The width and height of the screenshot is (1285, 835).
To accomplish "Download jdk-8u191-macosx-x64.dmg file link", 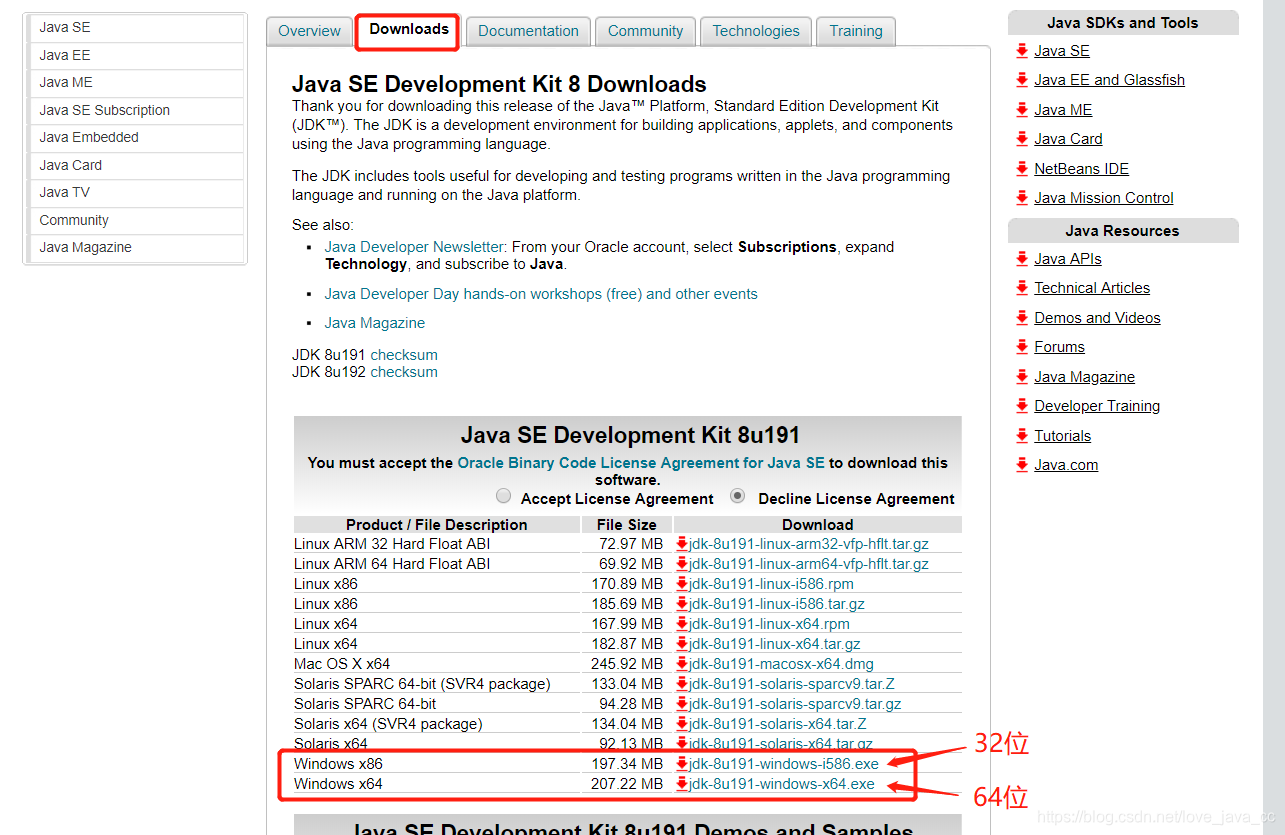I will 781,664.
